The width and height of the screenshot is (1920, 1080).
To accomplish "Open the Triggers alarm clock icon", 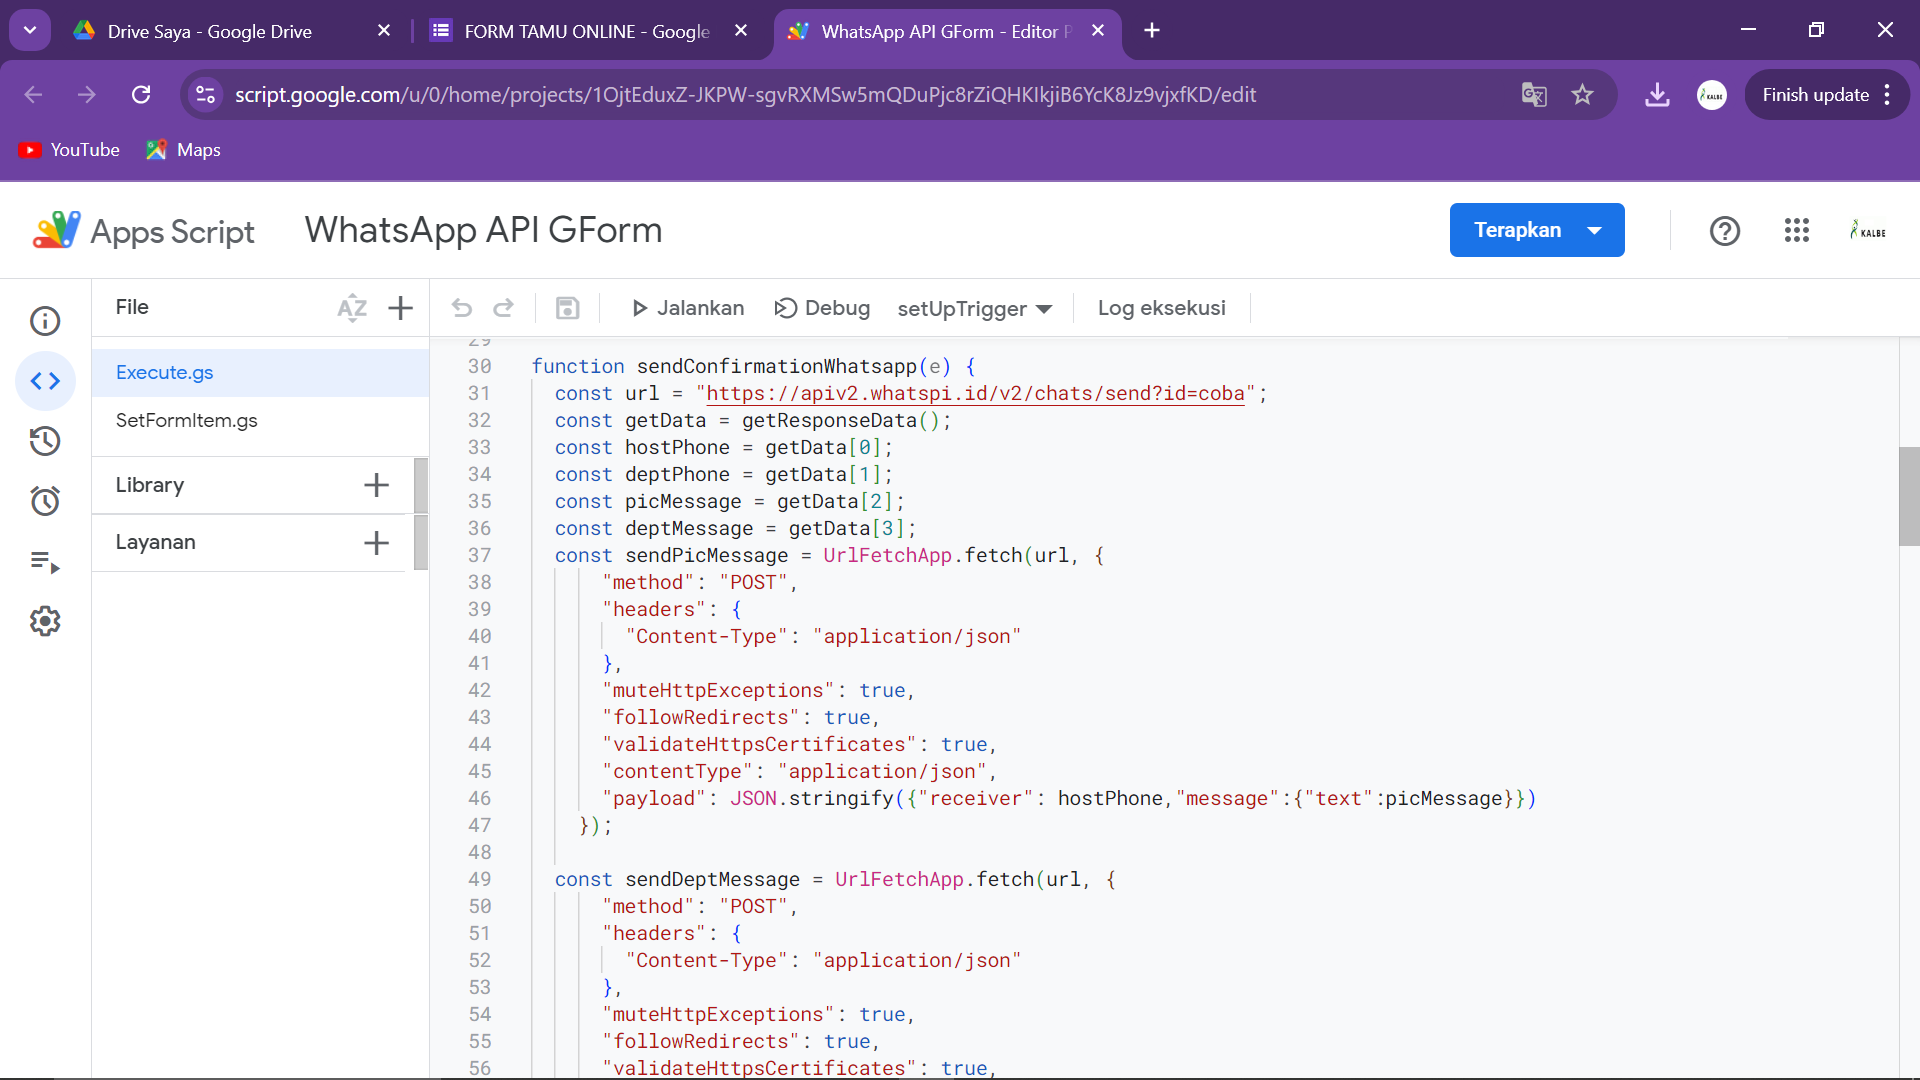I will 45,501.
